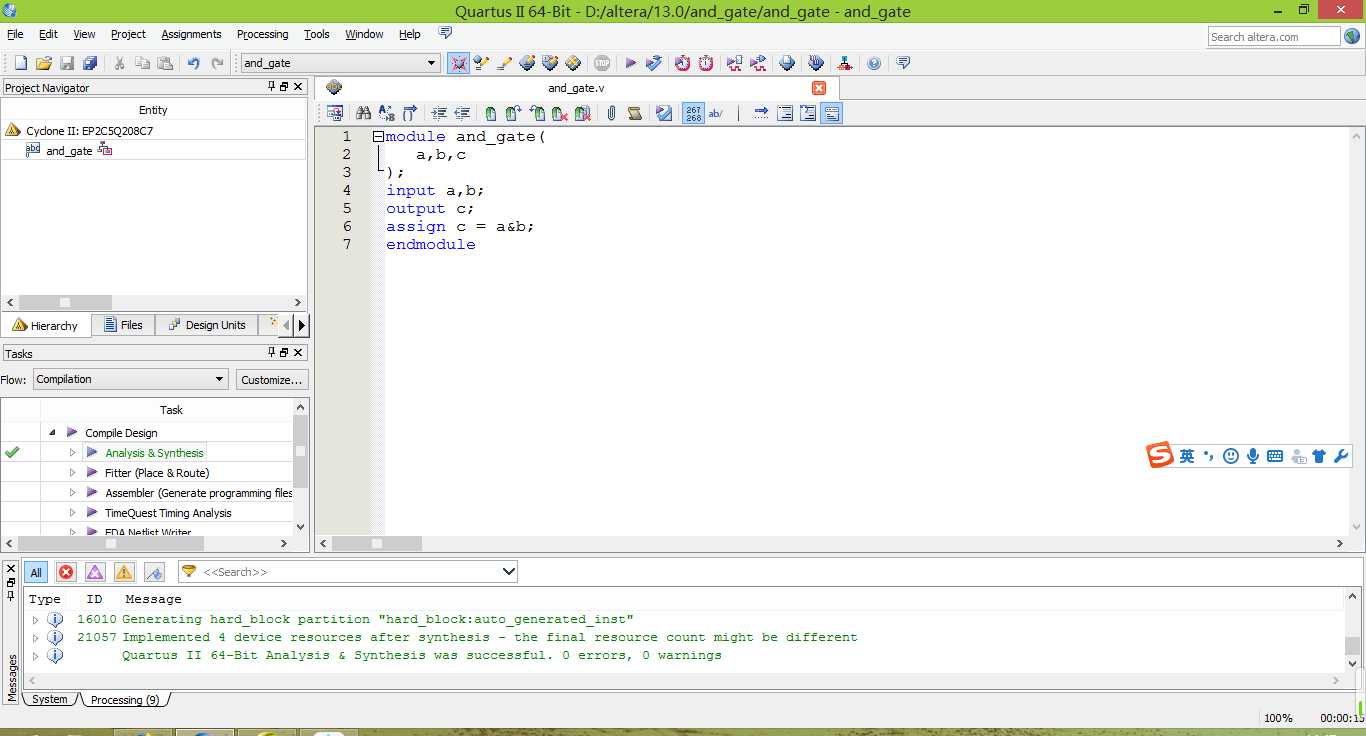Screen dimensions: 1366x736
Task: Save the current file with the diskette icon
Action: point(67,63)
